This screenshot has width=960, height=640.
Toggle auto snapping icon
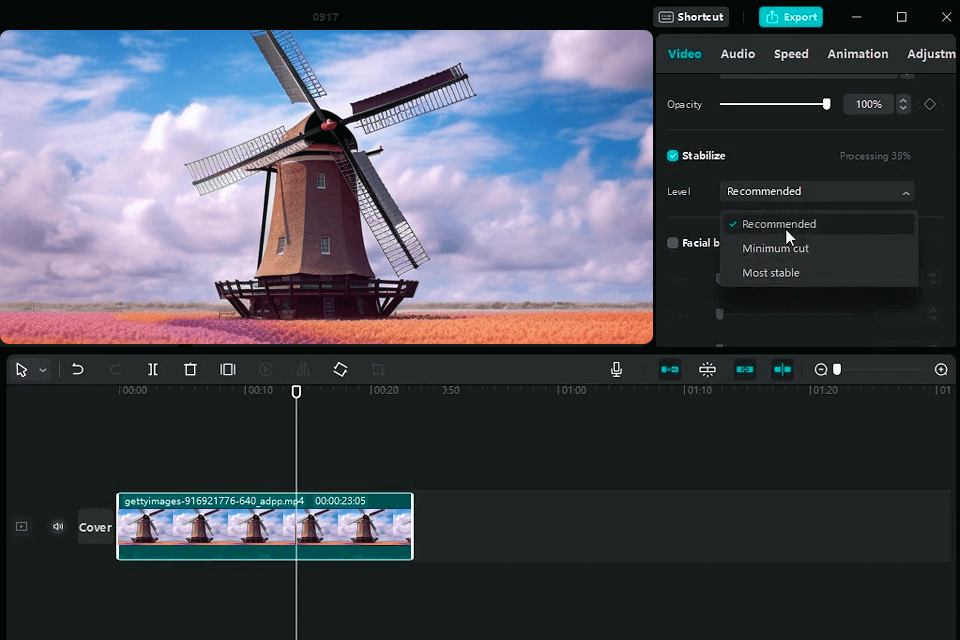point(707,369)
